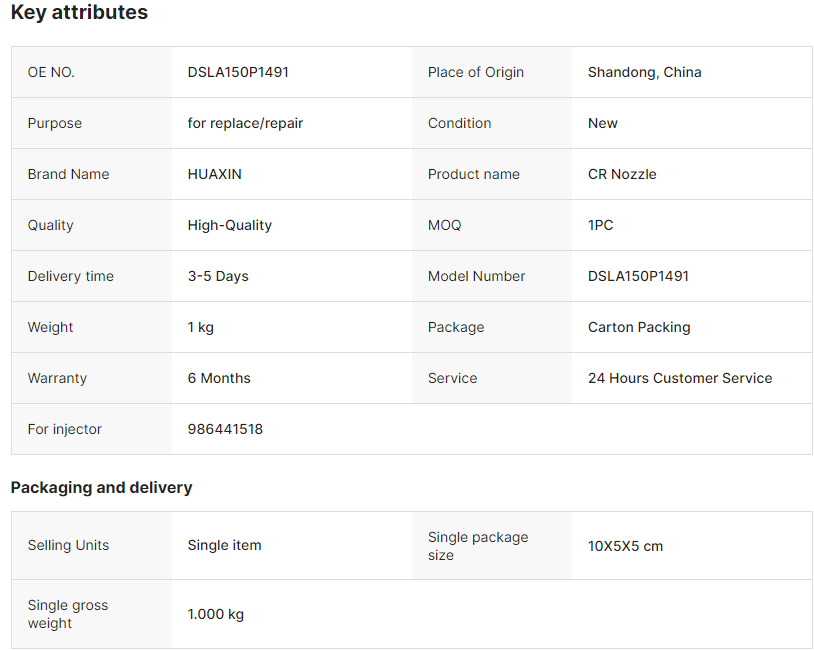Click the OE NO. value DSLA150P1491
Image resolution: width=814 pixels, height=650 pixels.
238,72
